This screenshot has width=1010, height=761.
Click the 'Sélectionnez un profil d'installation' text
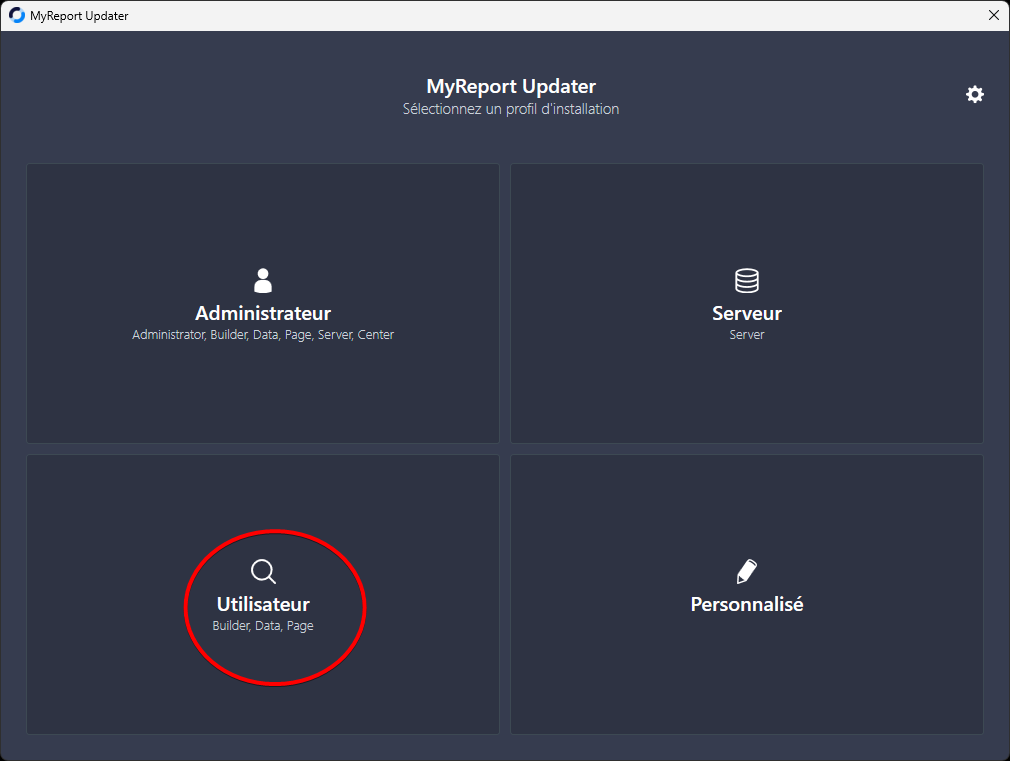511,109
